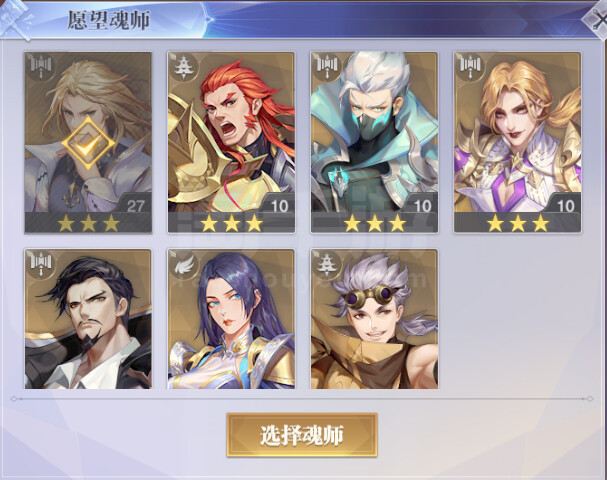Click class icon on goggles character card
Screen dimensions: 607x480
(x=326, y=263)
